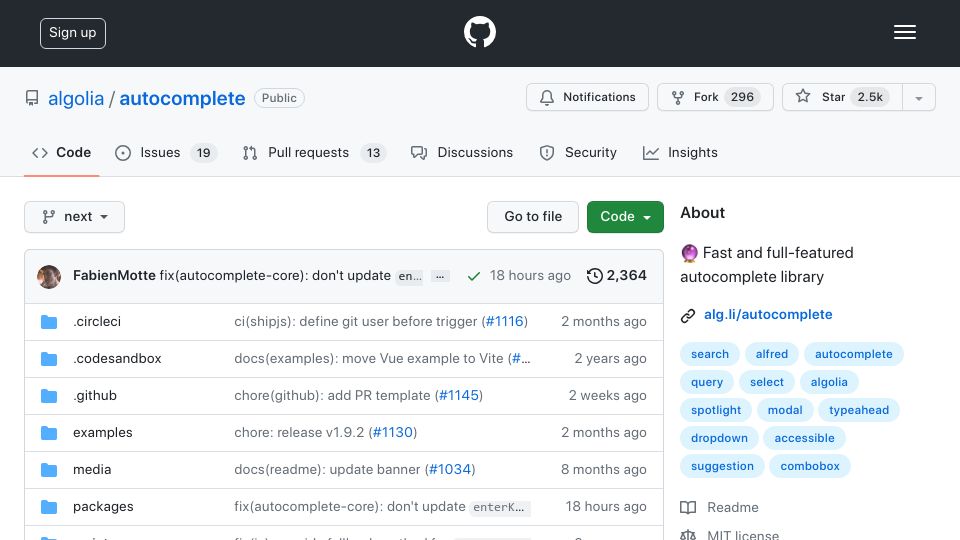Open FabienMotte author link

pos(114,276)
